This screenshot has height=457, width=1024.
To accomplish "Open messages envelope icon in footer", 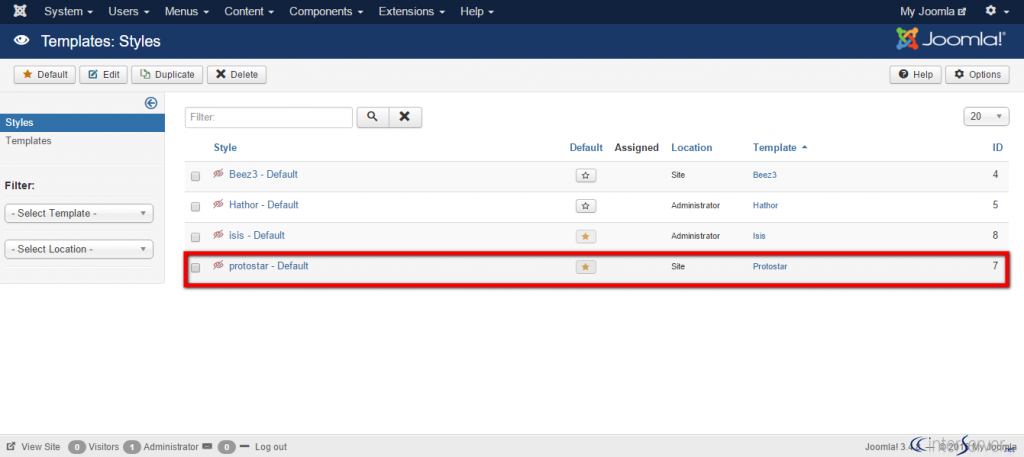I will coord(208,447).
